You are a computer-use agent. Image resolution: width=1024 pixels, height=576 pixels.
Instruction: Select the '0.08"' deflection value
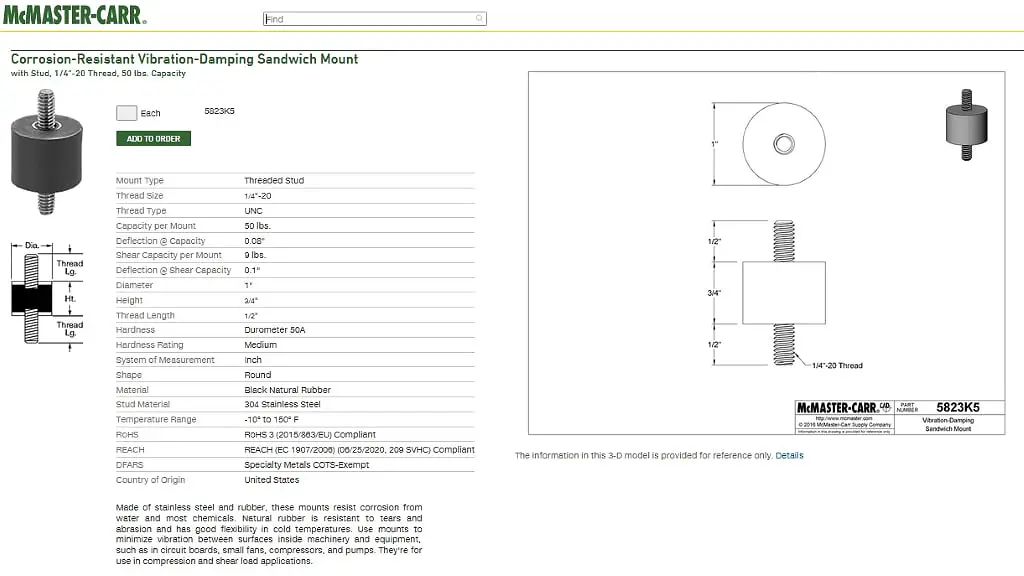tap(255, 240)
